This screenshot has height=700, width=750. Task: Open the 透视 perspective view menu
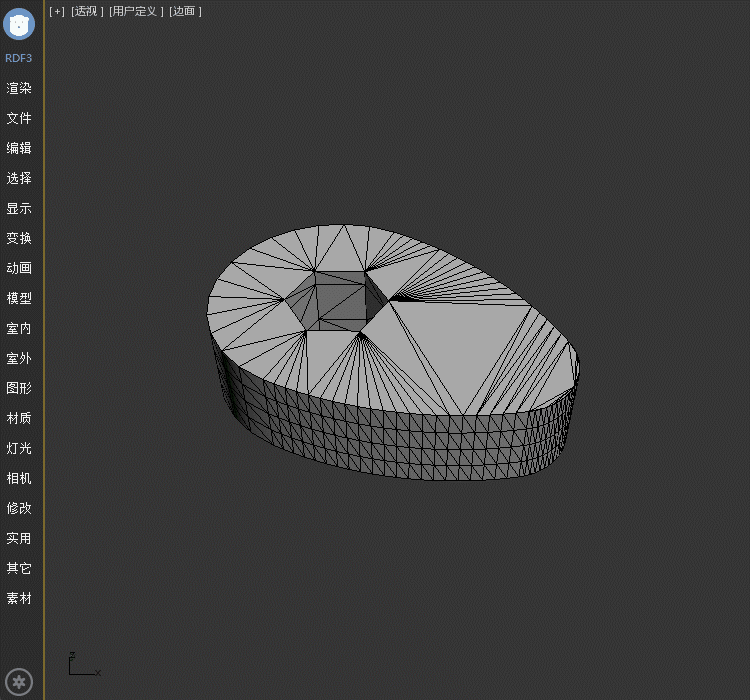(87, 11)
